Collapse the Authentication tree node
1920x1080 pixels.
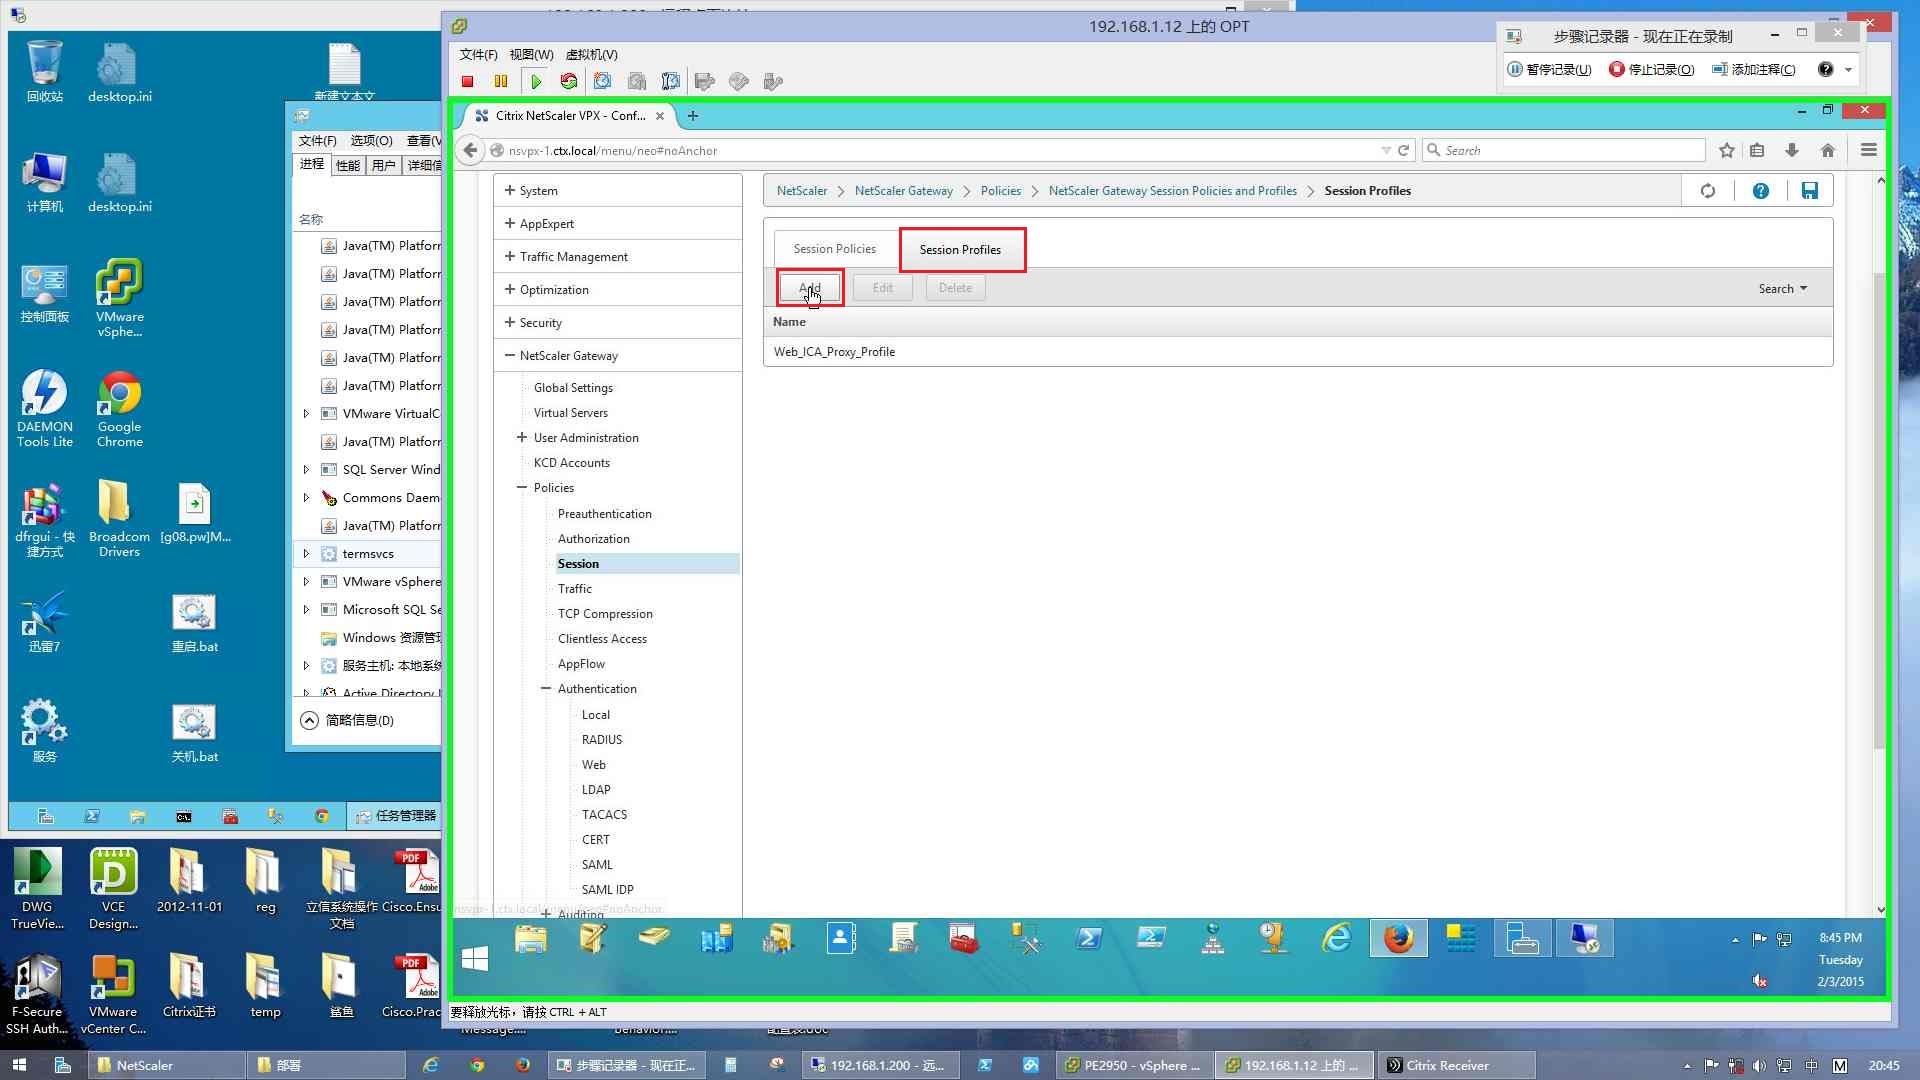coord(546,688)
